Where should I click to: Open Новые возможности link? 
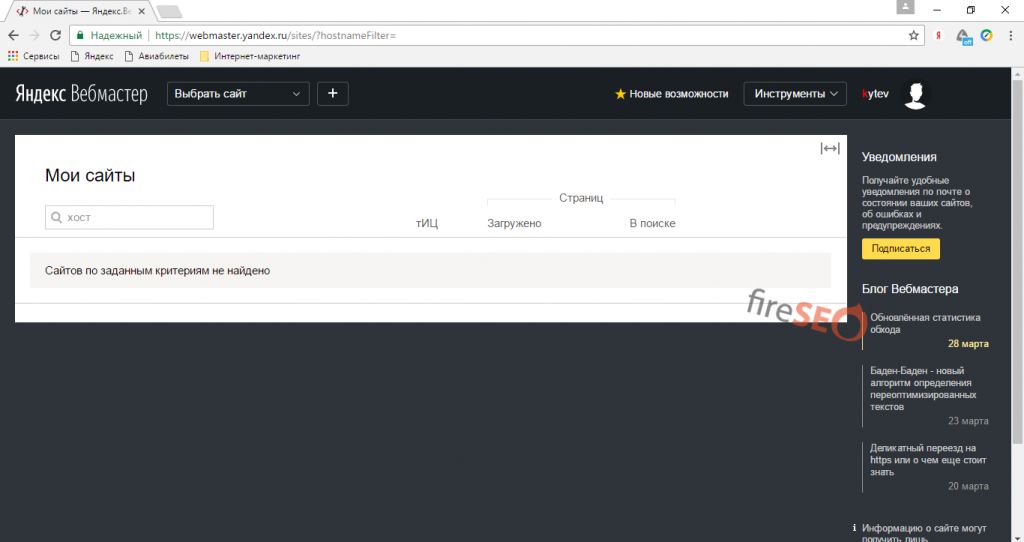(671, 94)
